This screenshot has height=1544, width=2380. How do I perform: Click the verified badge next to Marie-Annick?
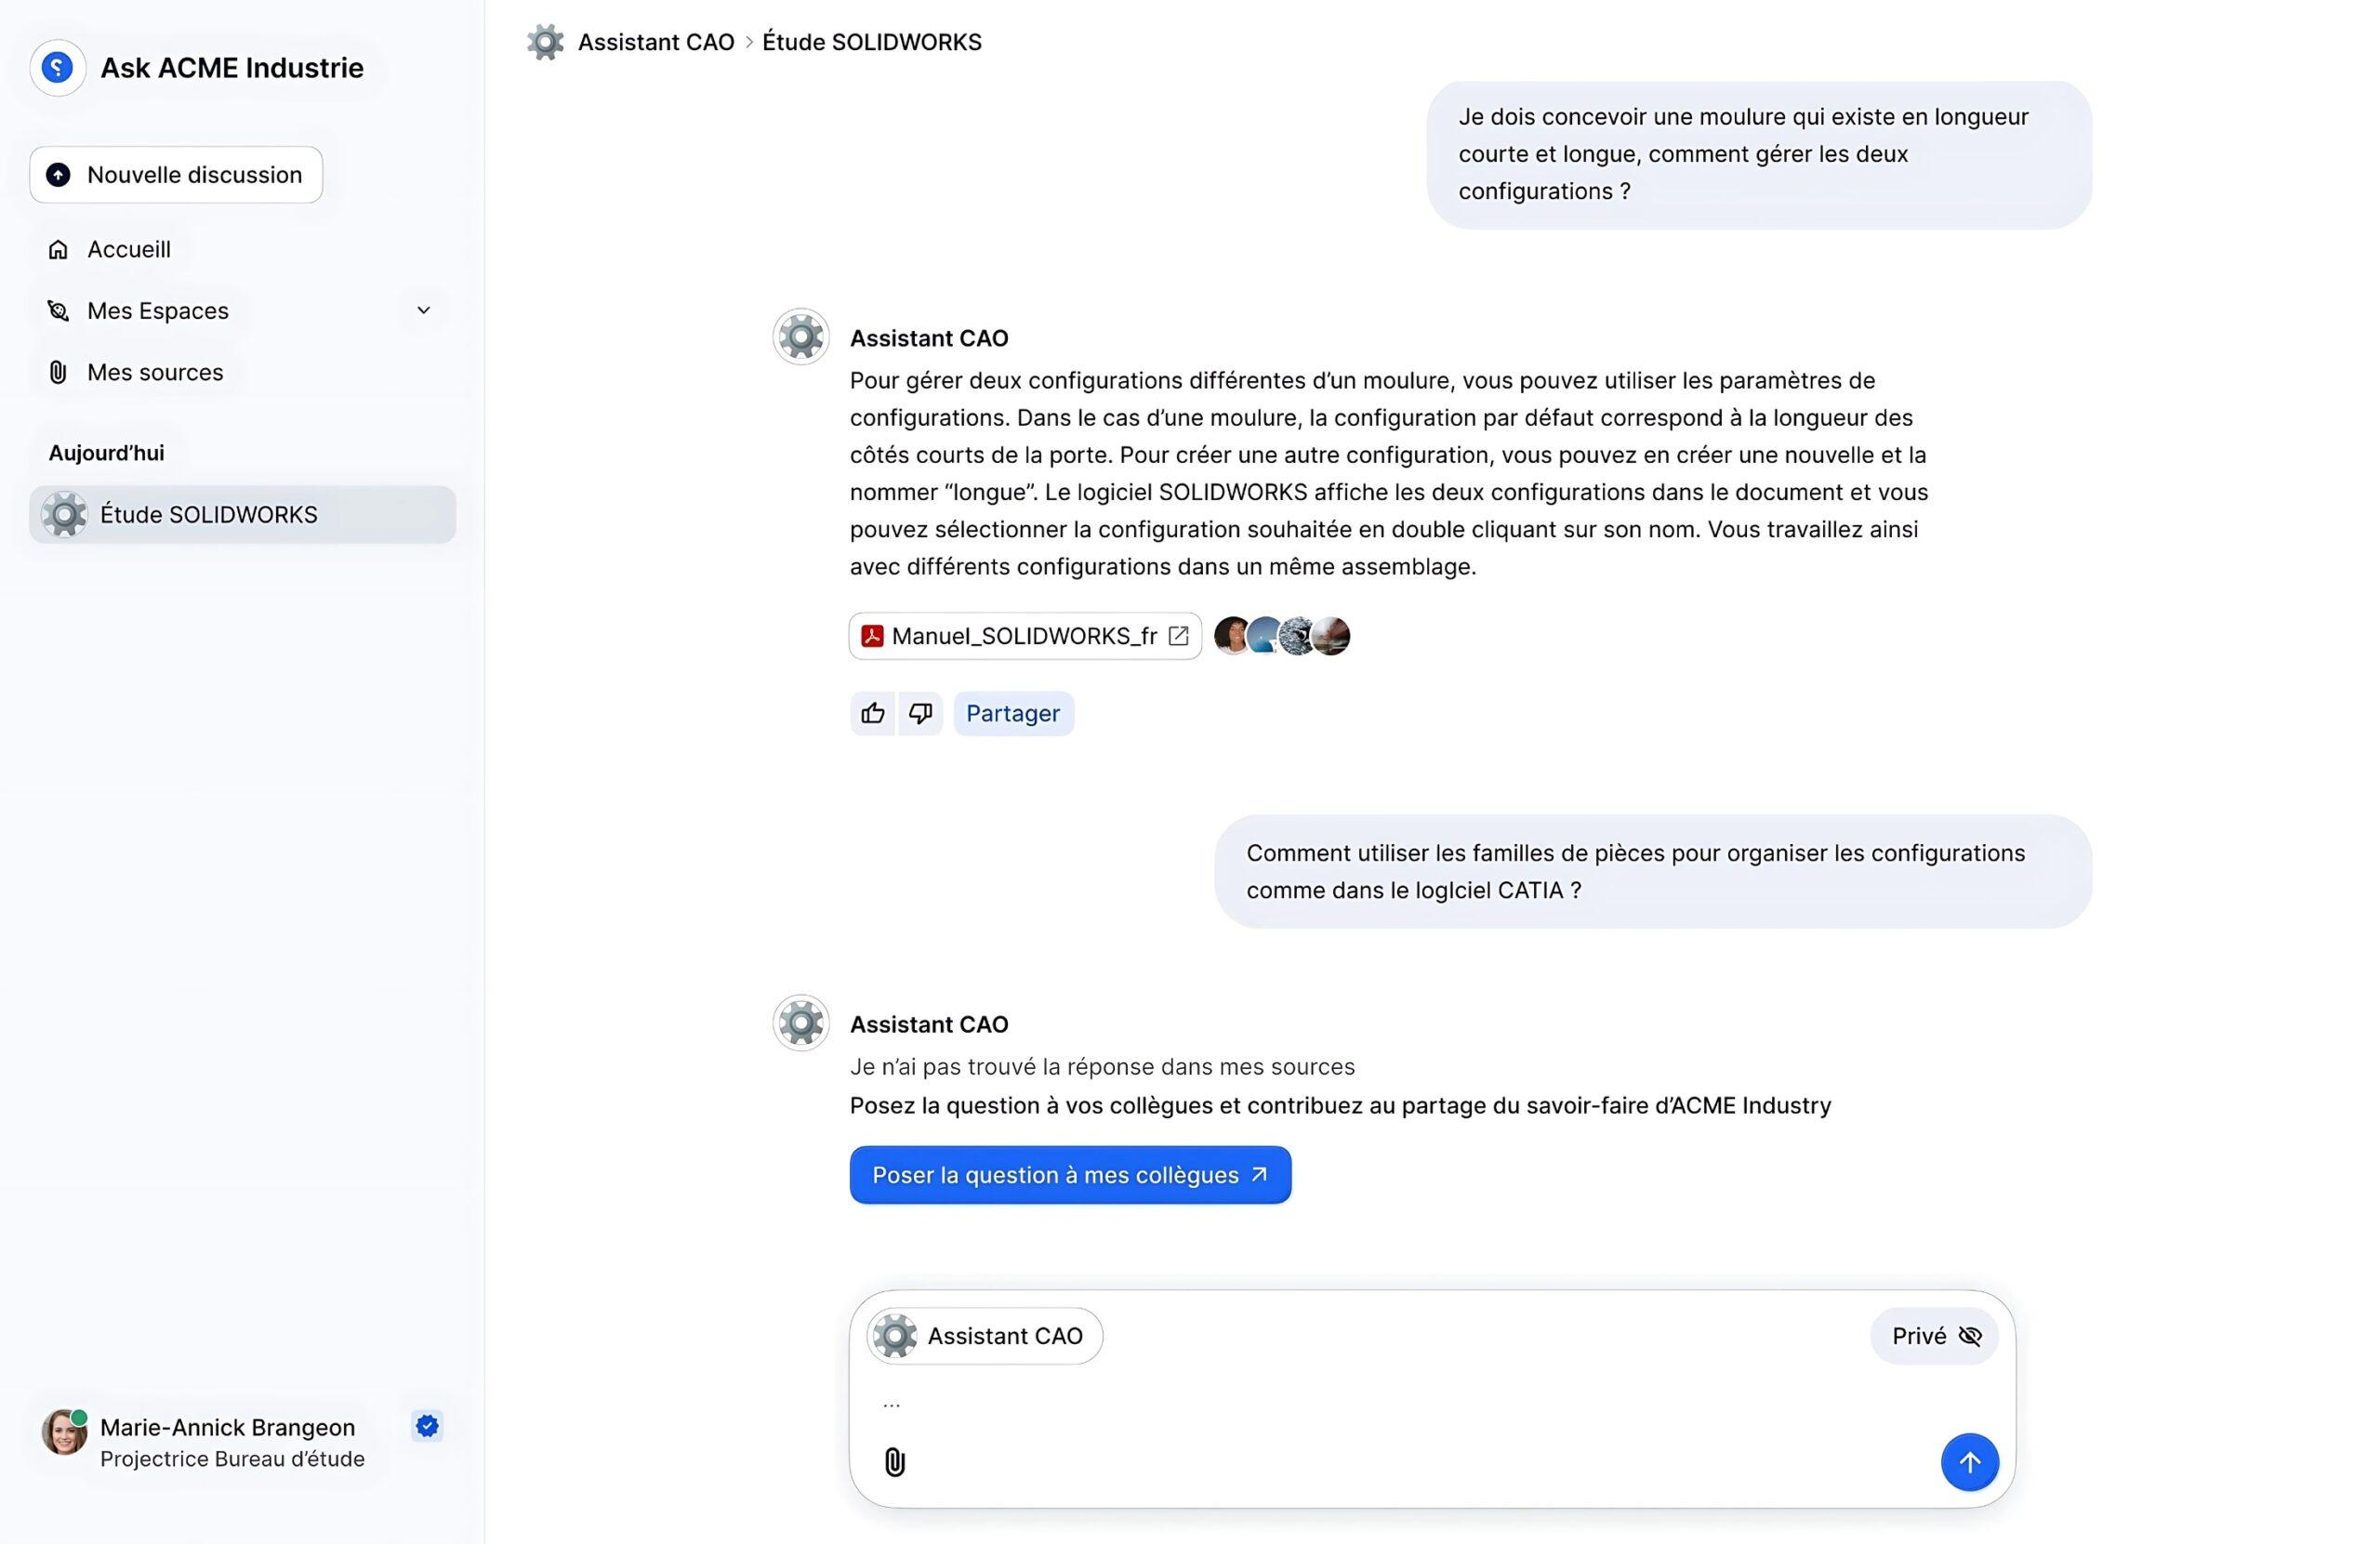click(x=427, y=1426)
